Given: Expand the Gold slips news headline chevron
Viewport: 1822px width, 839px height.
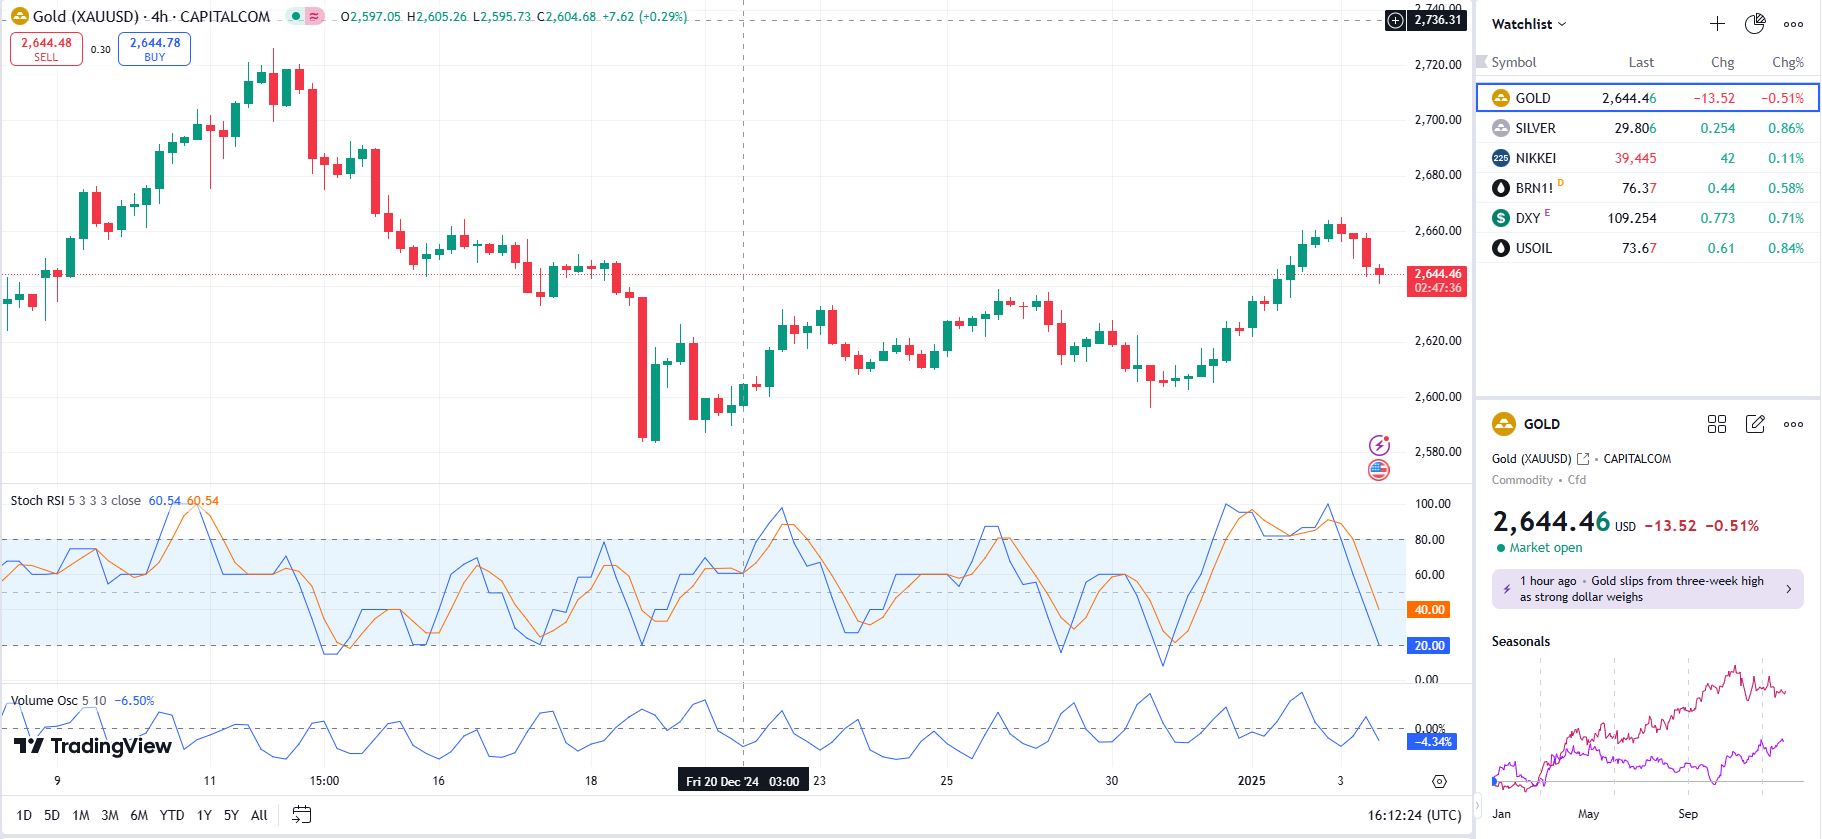Looking at the screenshot, I should tap(1789, 589).
